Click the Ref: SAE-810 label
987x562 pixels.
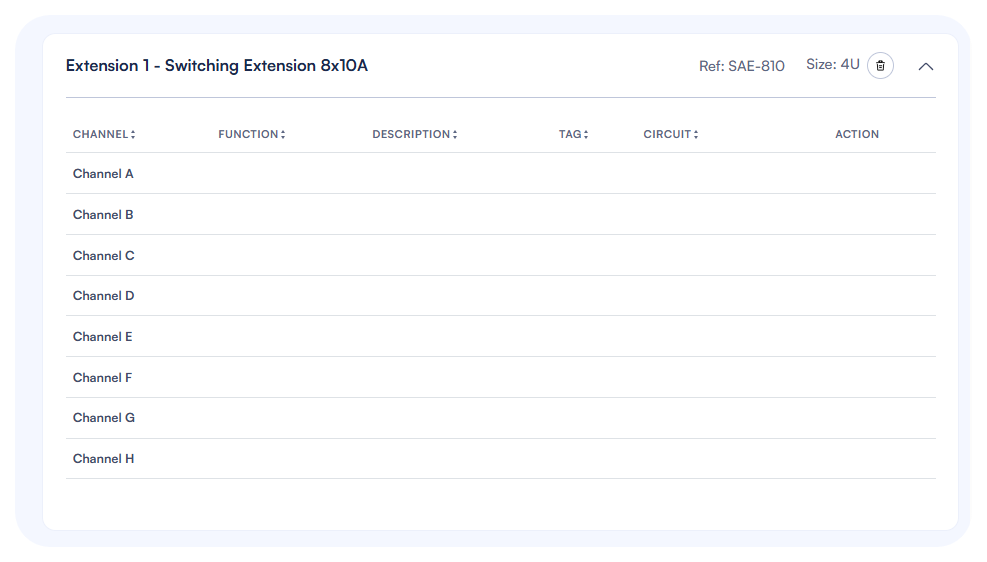[741, 66]
